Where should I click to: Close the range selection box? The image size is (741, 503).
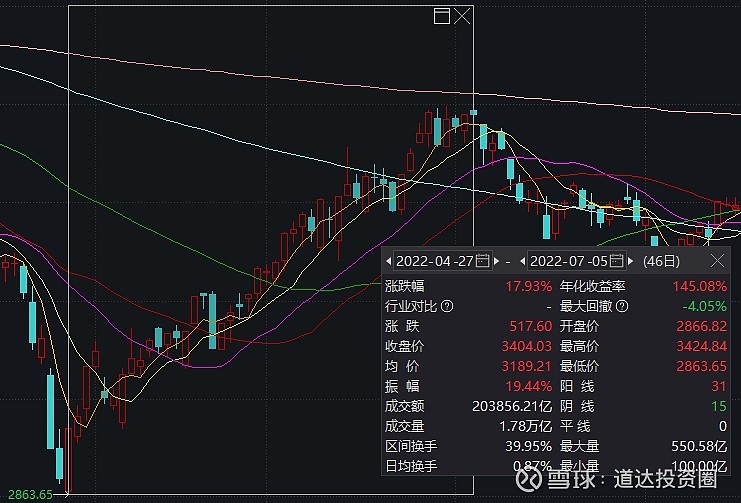pos(462,16)
